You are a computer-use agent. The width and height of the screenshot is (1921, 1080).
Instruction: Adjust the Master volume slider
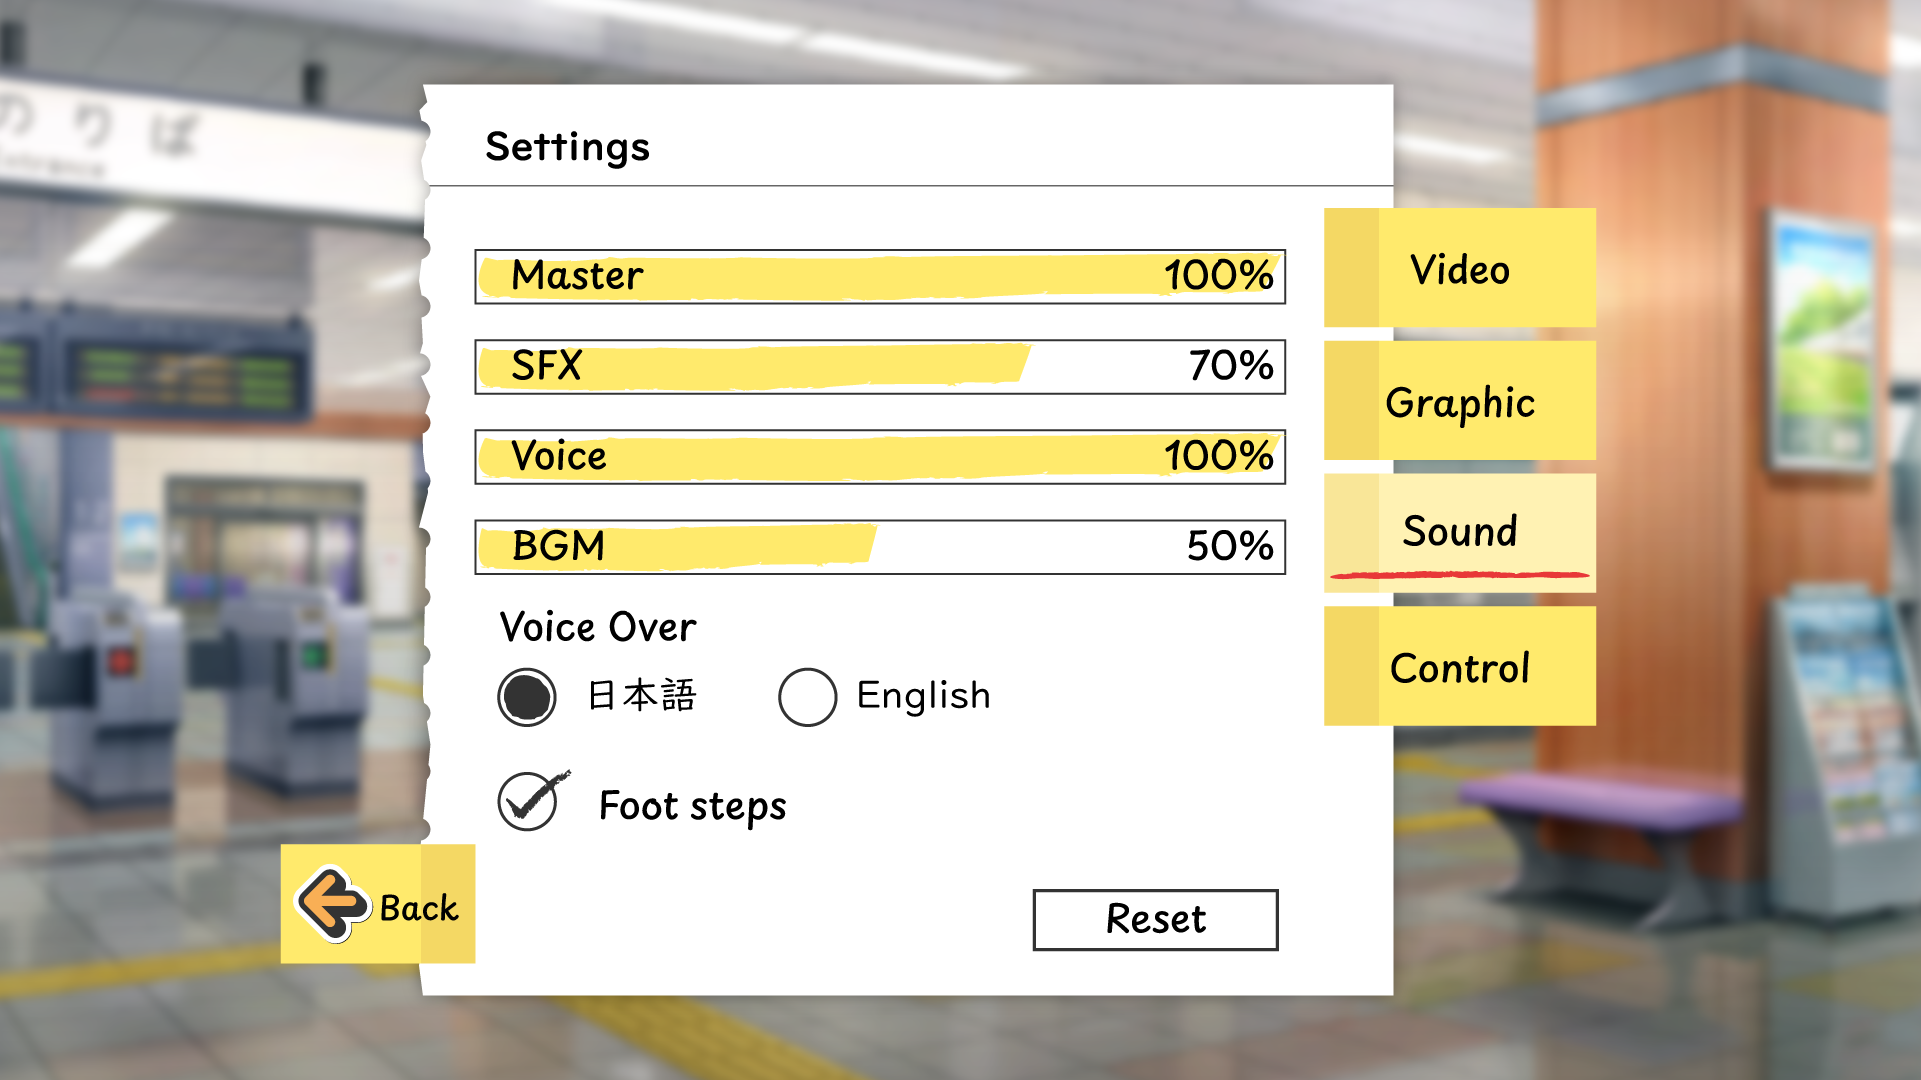tap(880, 277)
